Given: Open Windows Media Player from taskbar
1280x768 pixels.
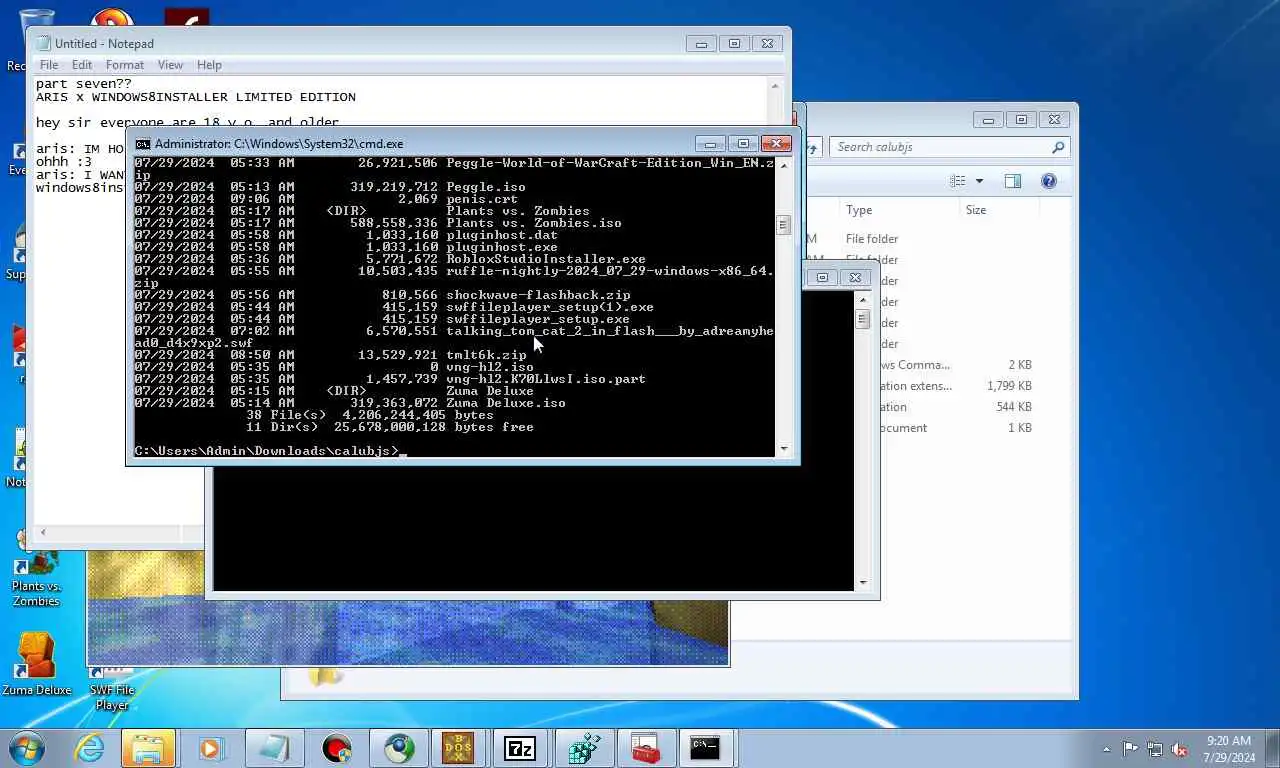Looking at the screenshot, I should tap(211, 748).
